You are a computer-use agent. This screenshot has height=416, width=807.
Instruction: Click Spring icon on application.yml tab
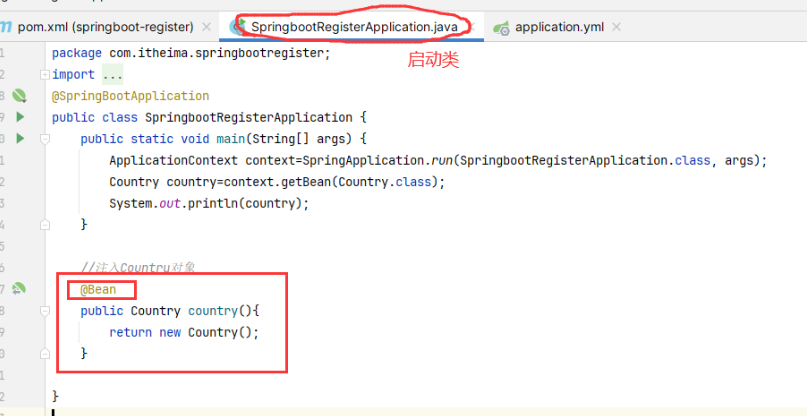[x=501, y=28]
